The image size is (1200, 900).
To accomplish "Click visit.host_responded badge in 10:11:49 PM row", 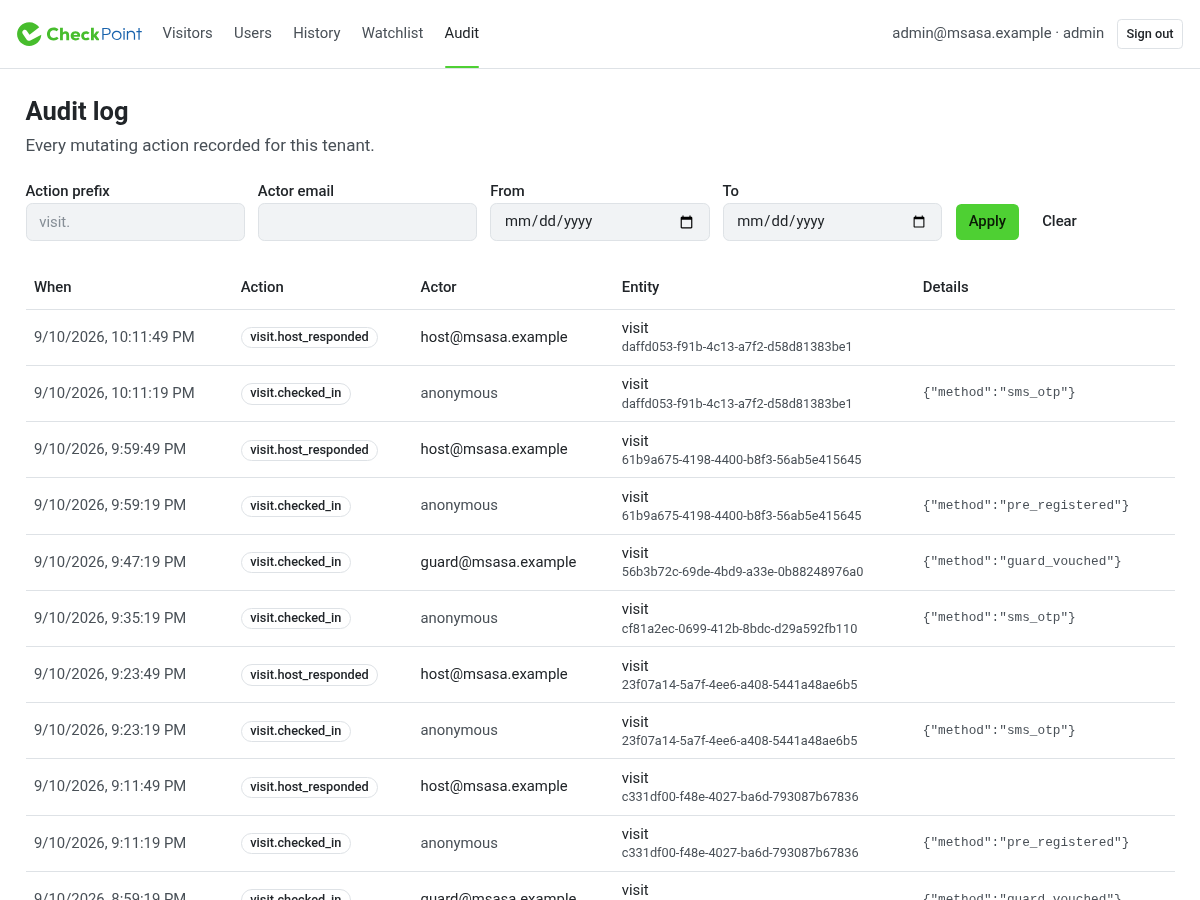I will 309,337.
